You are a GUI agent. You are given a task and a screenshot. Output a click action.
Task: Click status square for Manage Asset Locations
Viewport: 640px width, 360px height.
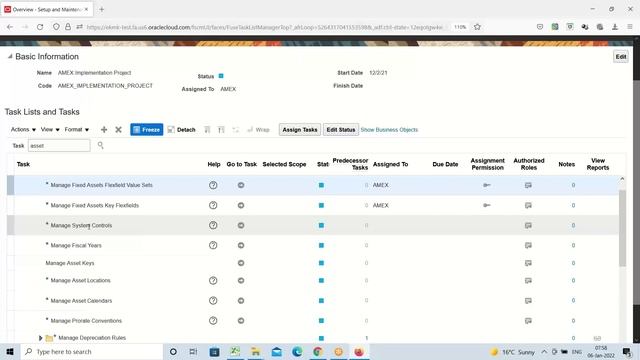pyautogui.click(x=321, y=280)
